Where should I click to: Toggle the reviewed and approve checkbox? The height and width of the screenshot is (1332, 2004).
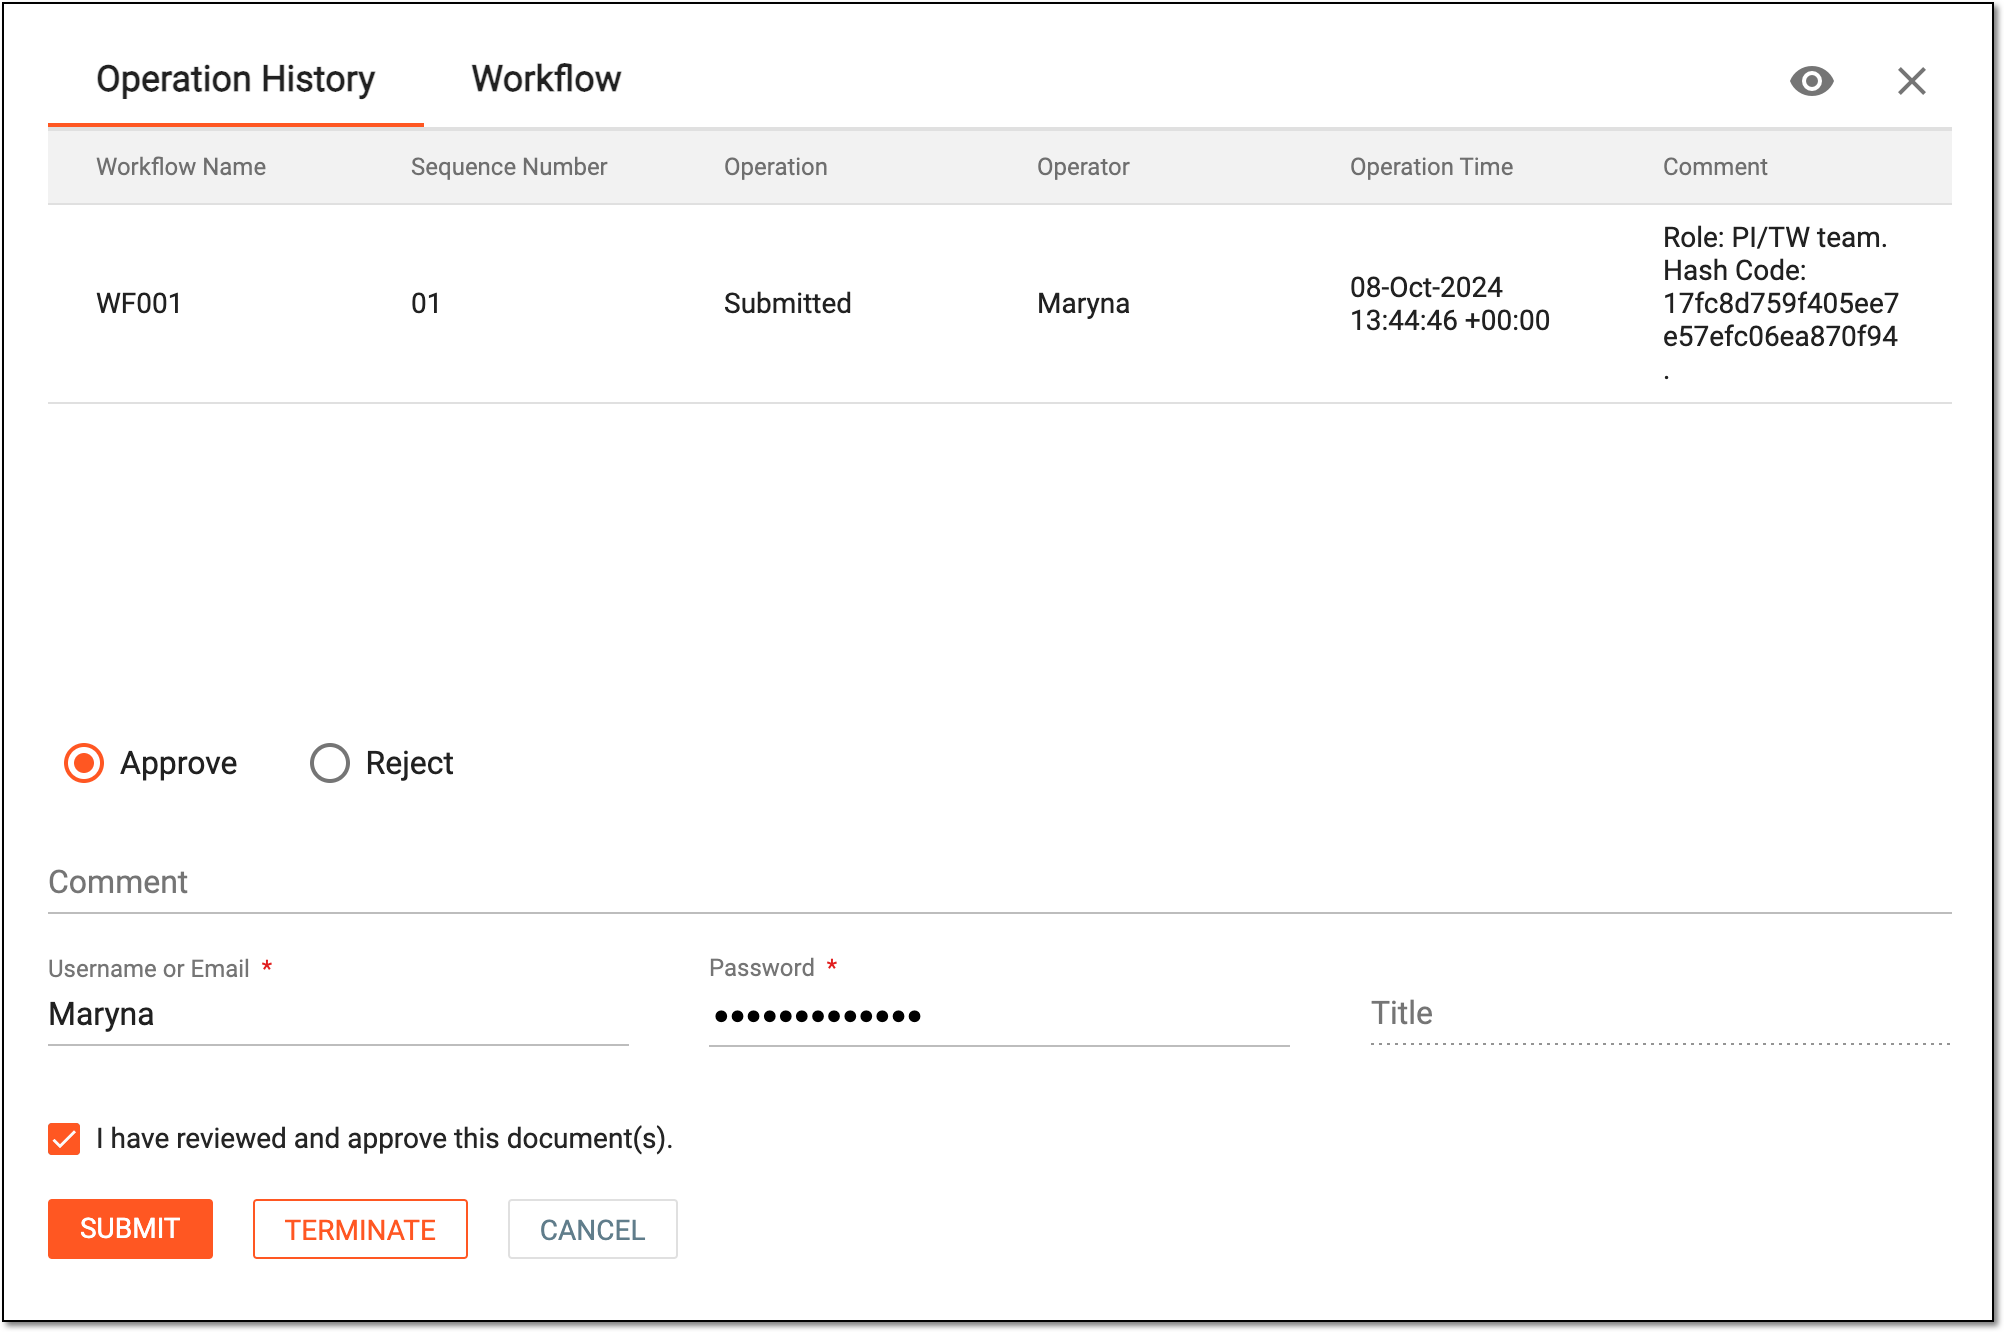coord(64,1138)
